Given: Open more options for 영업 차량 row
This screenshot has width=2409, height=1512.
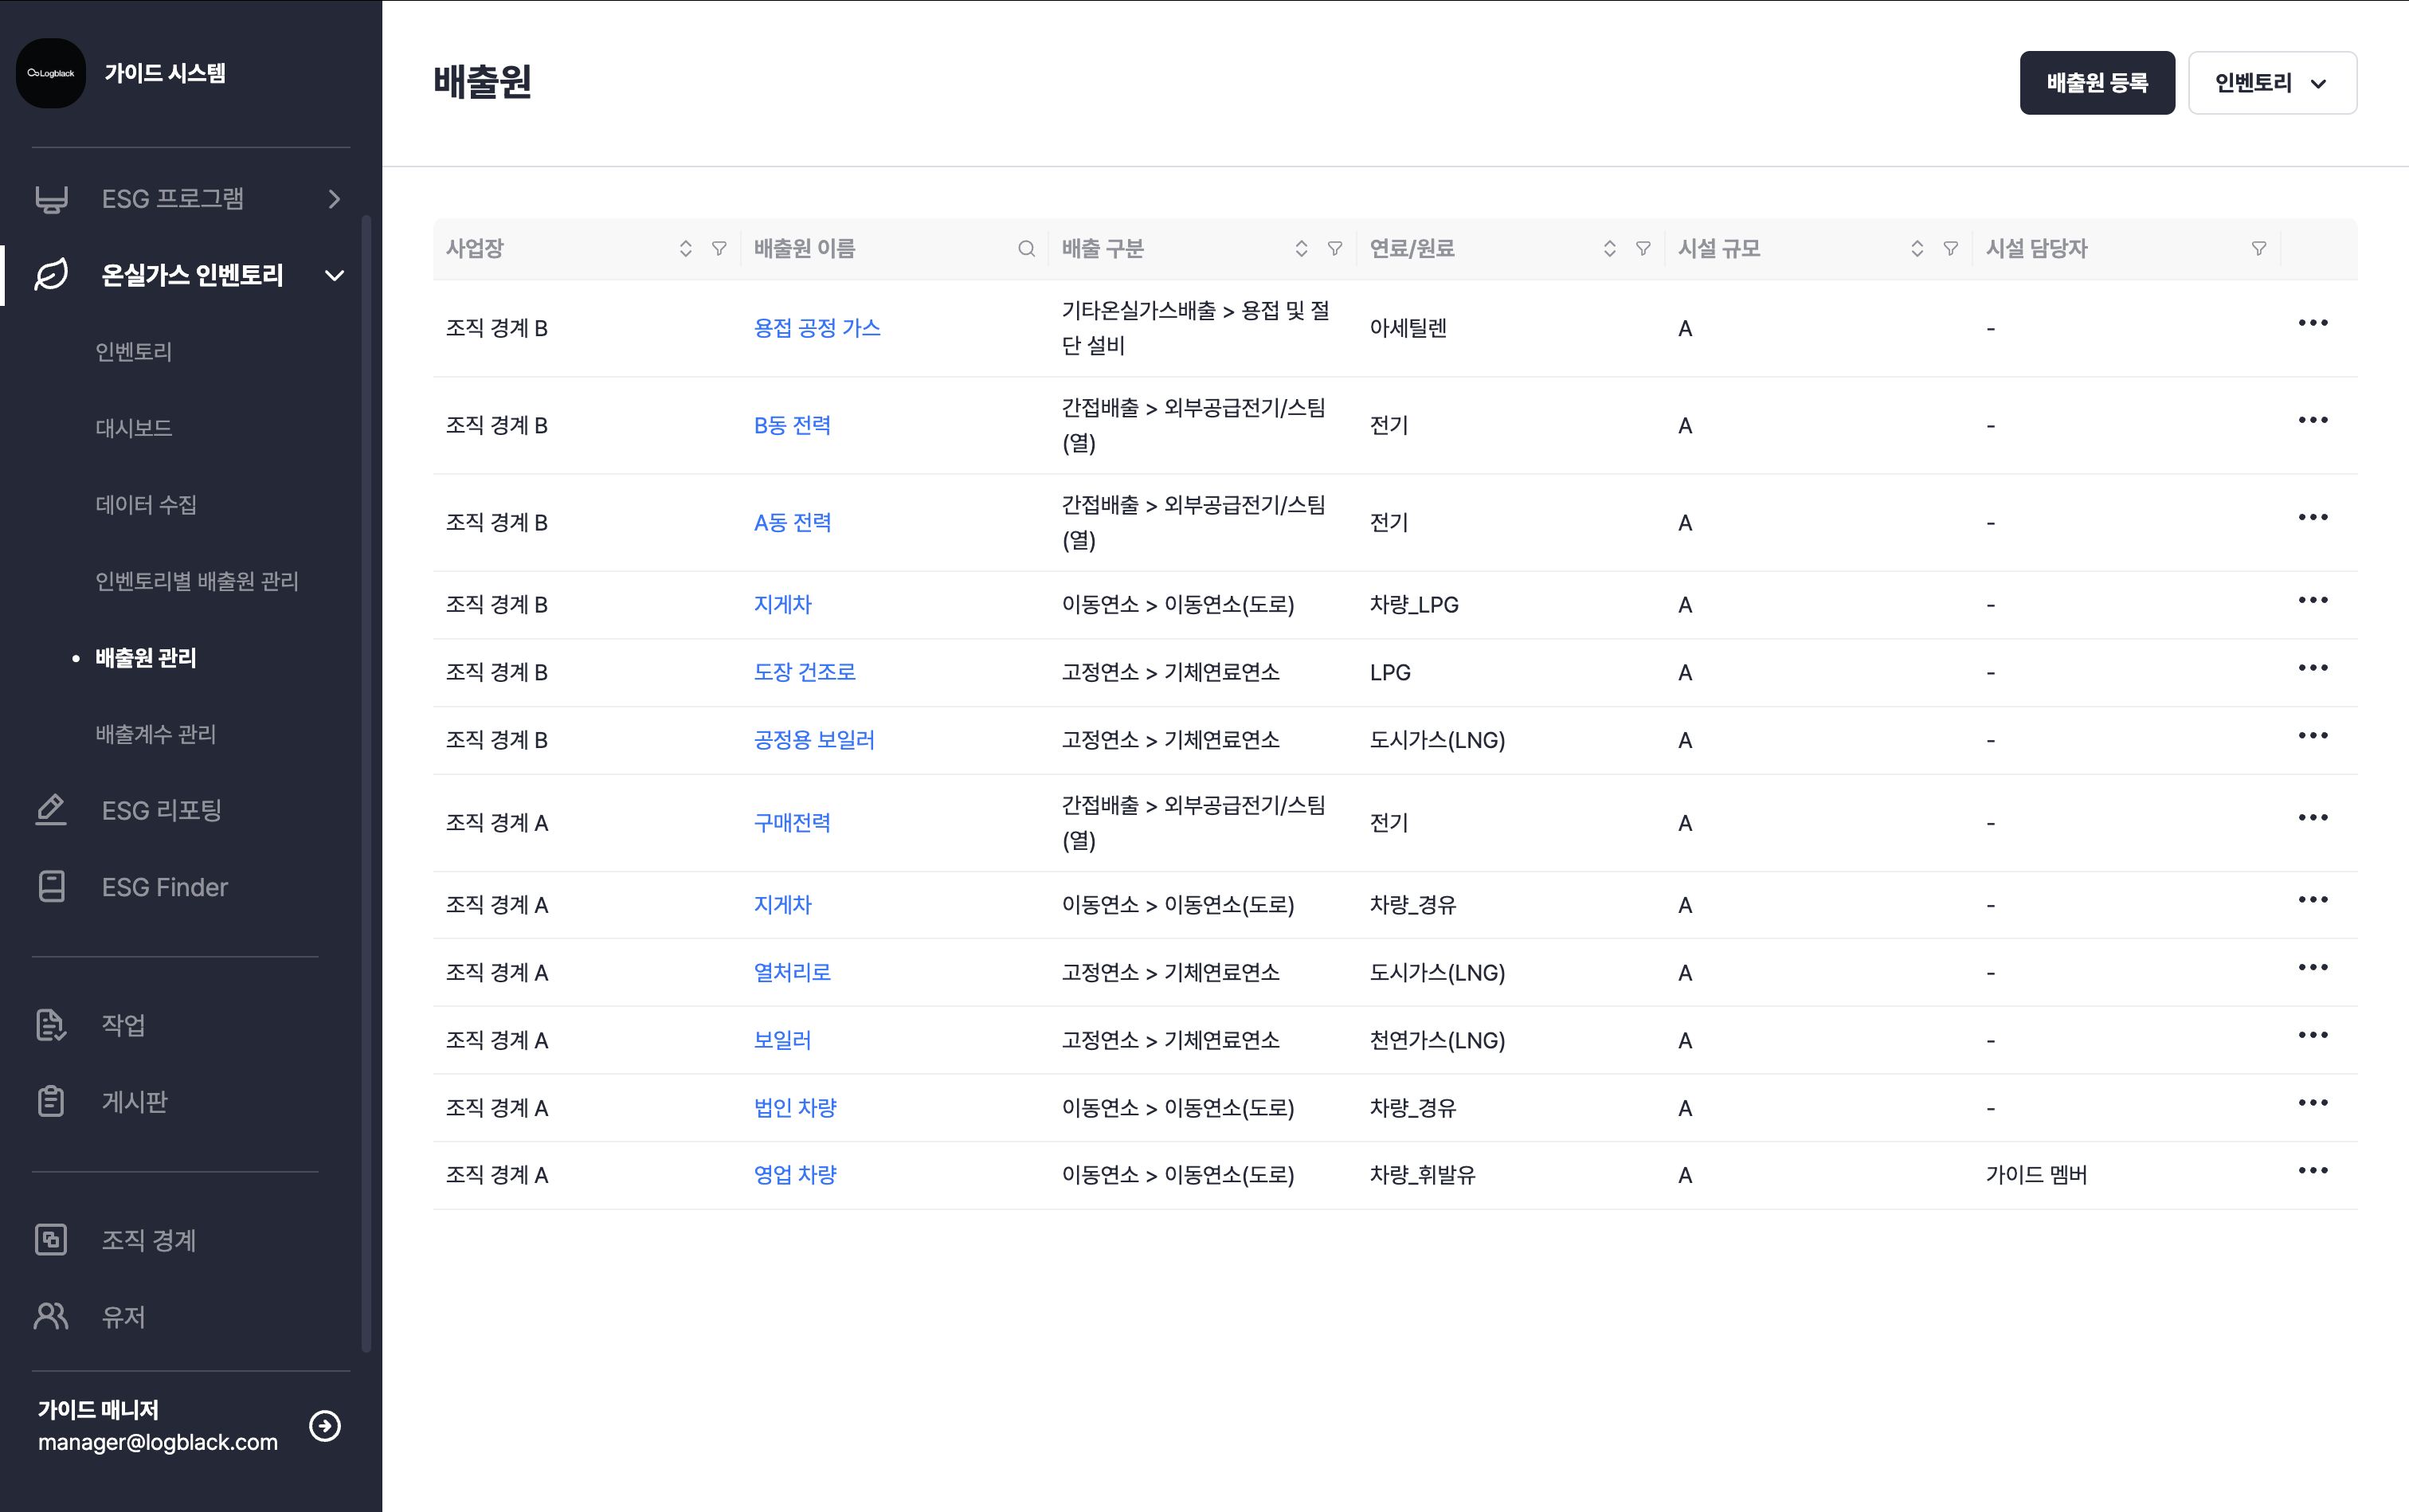Looking at the screenshot, I should click(x=2312, y=1171).
